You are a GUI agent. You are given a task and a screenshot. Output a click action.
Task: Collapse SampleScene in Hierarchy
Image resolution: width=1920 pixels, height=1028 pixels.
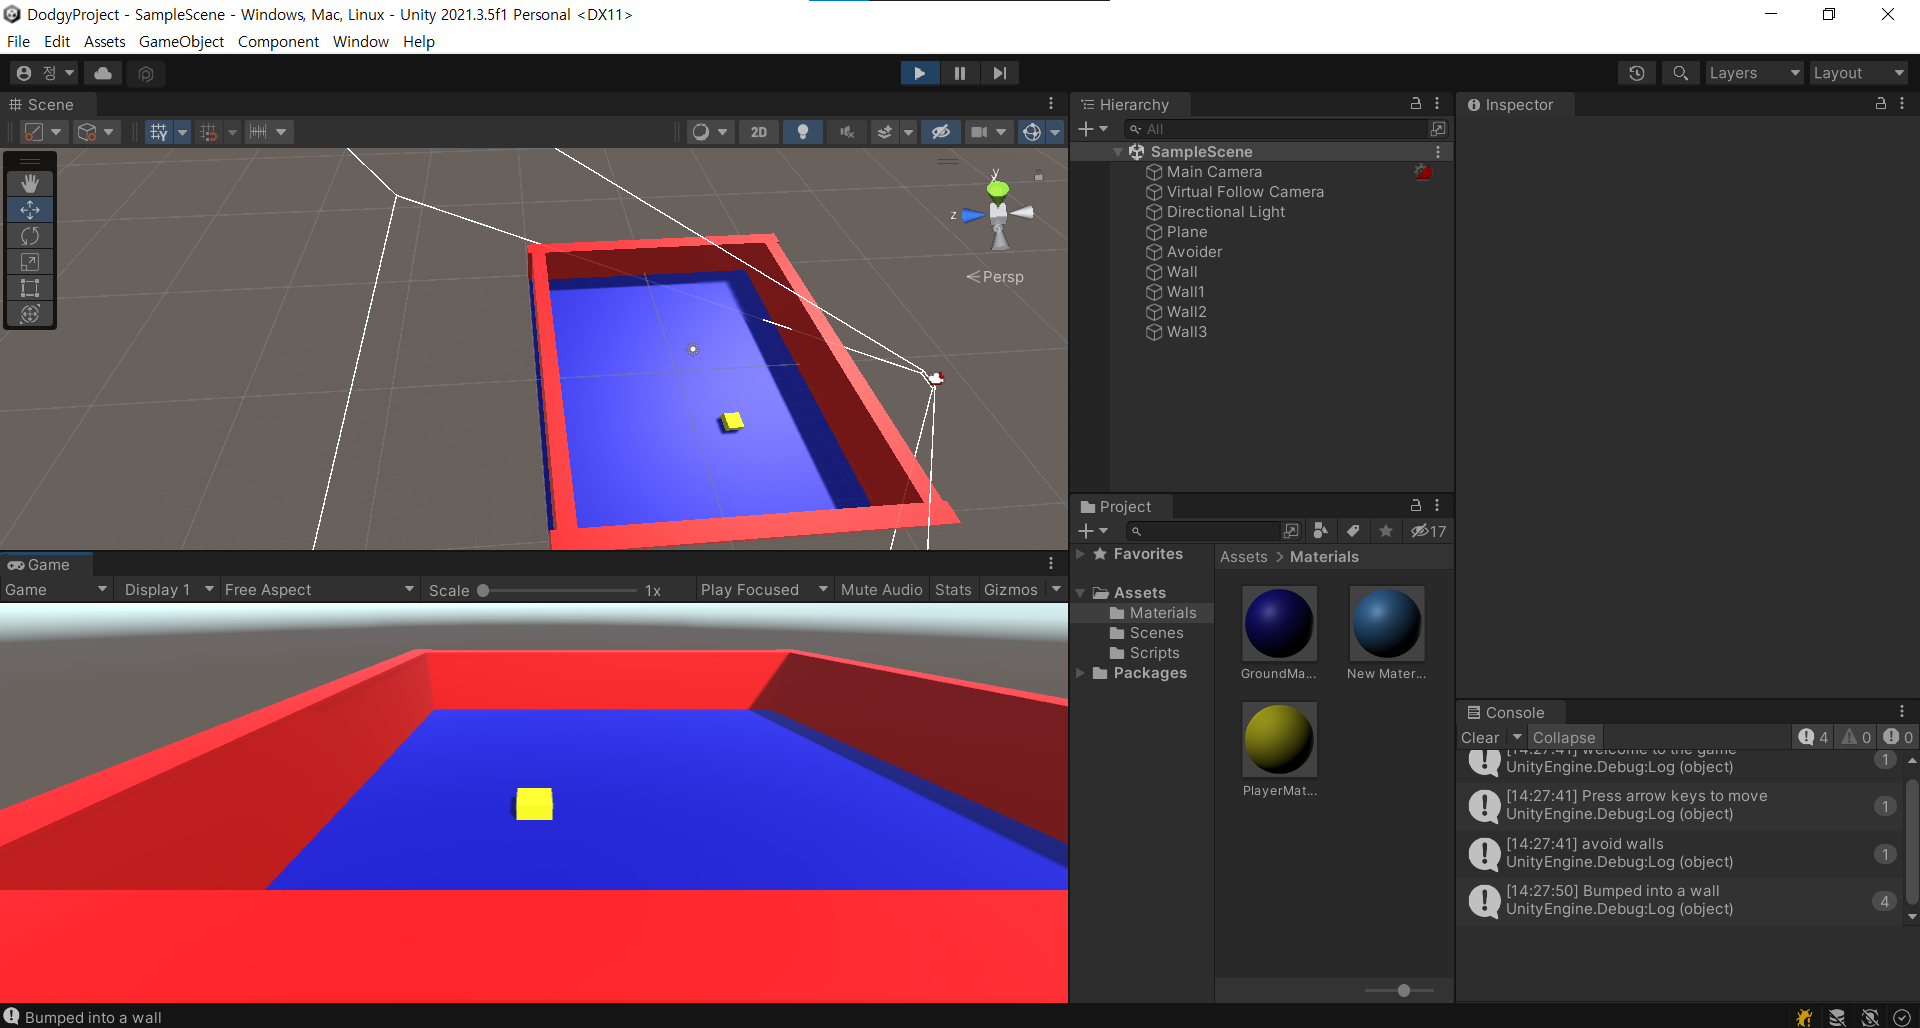1118,152
